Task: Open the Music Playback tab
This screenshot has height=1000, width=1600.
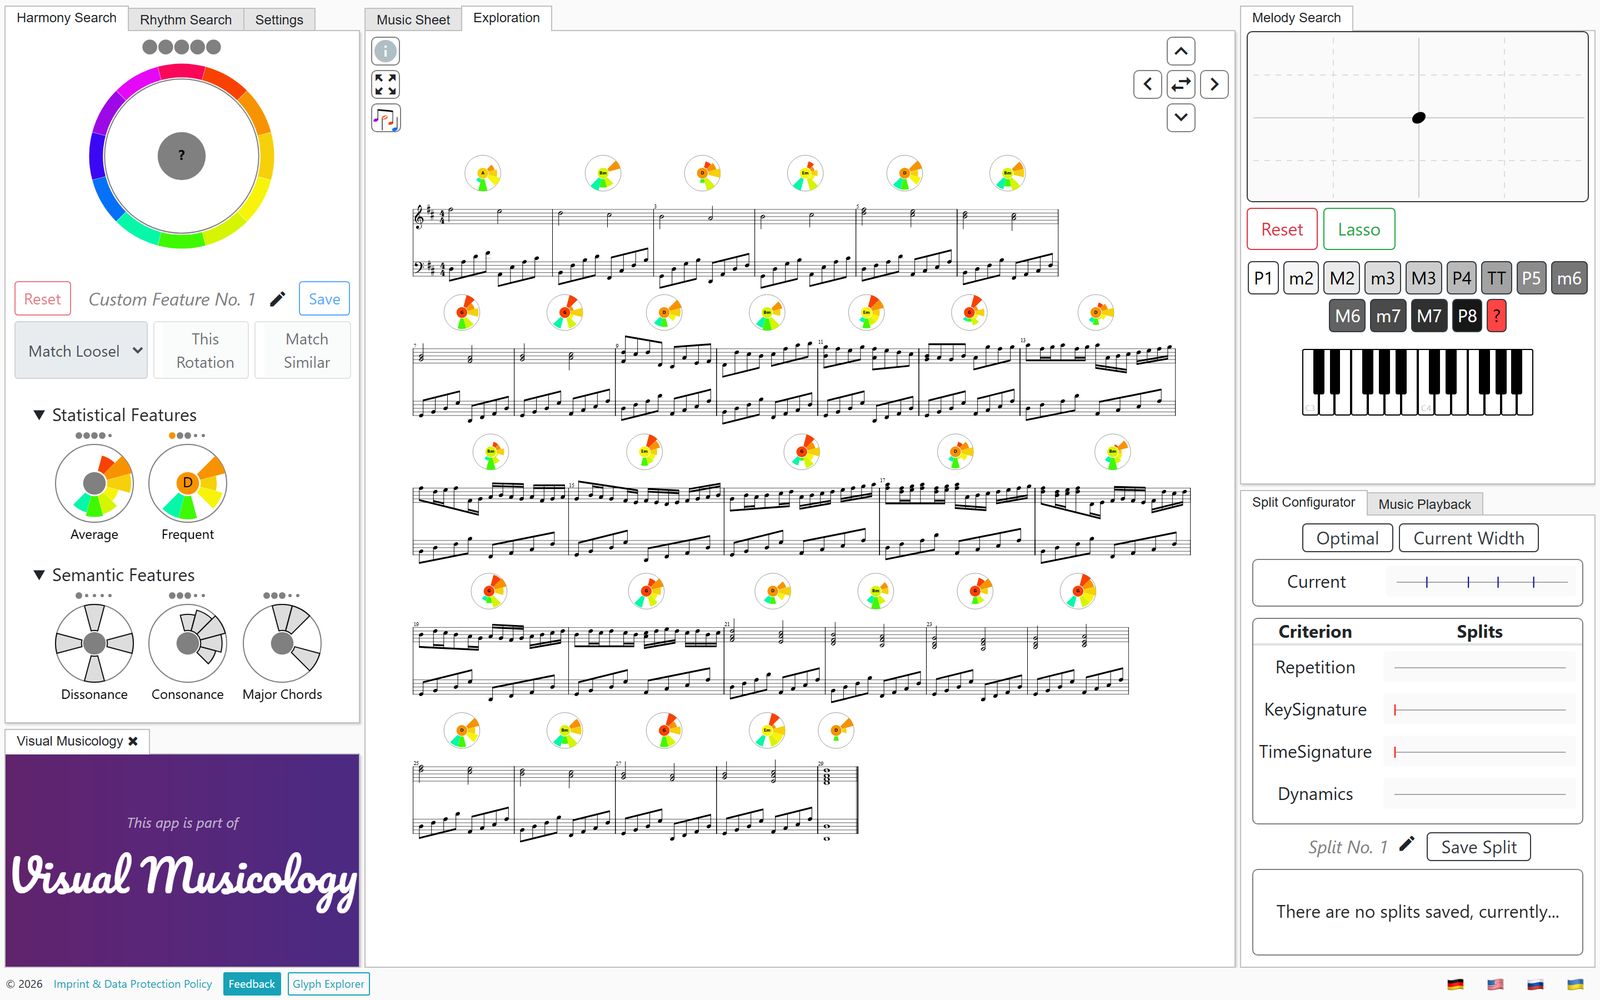Action: (x=1424, y=504)
